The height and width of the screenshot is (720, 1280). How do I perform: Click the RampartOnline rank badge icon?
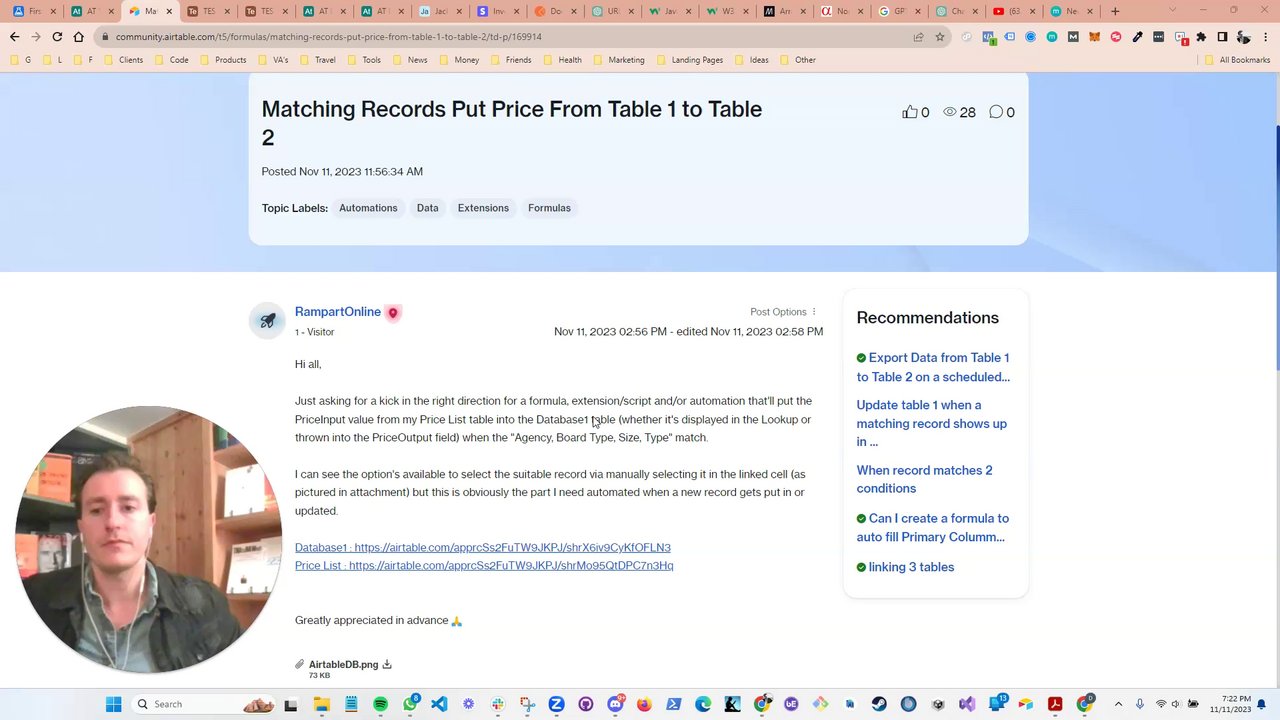point(393,312)
